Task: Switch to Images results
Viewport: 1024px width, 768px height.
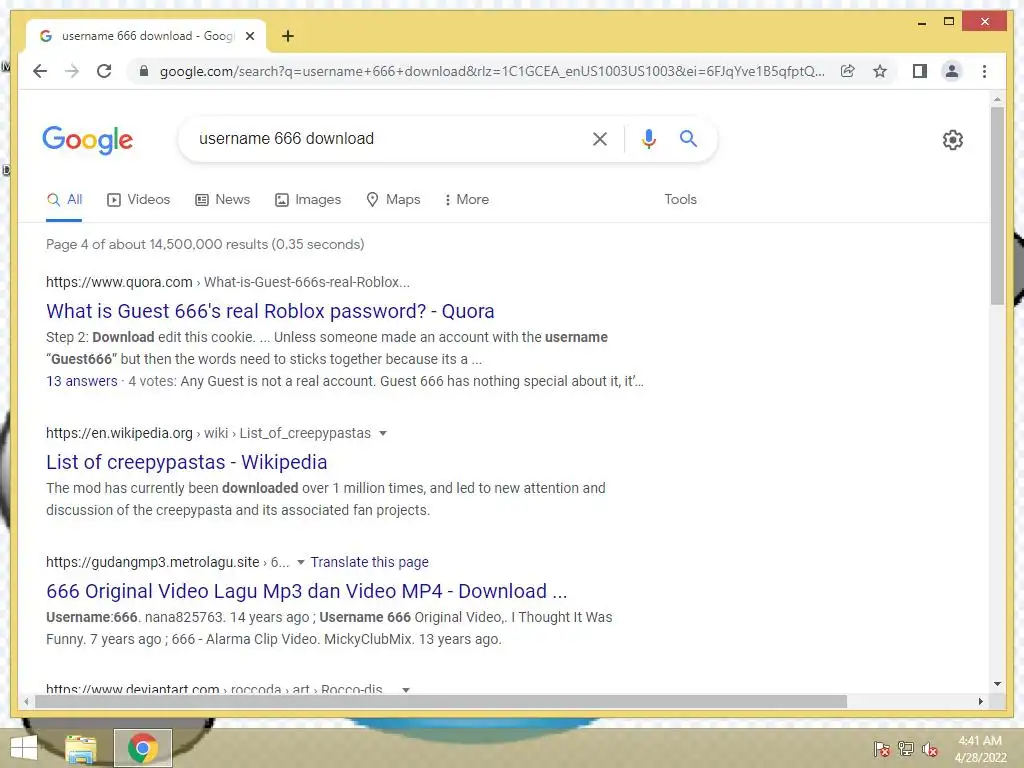Action: (308, 200)
